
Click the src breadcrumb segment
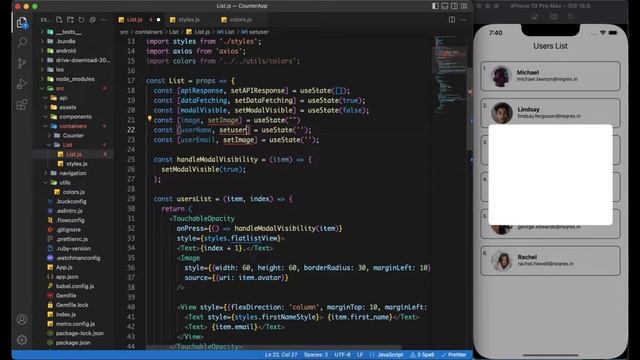click(x=124, y=32)
